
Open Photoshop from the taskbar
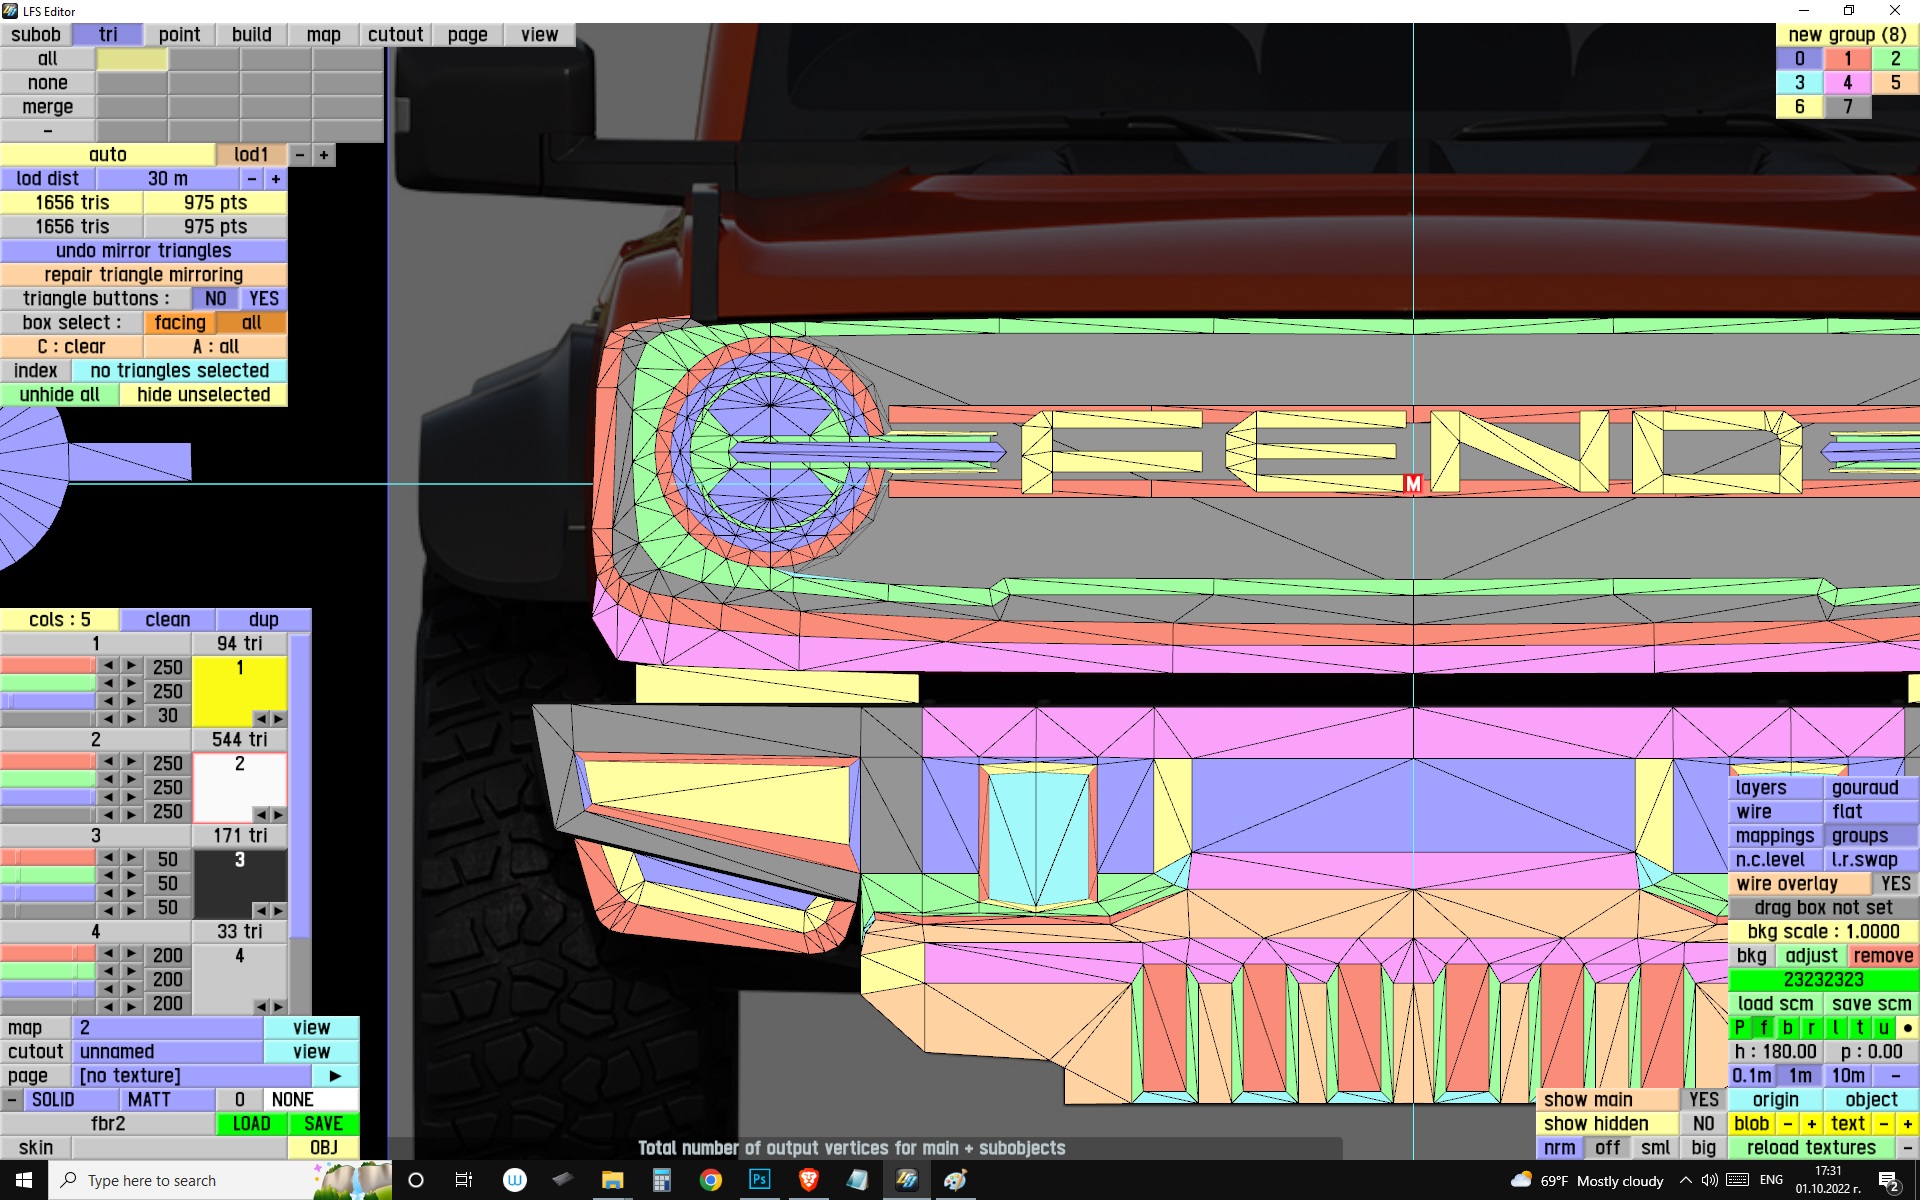click(x=759, y=1180)
